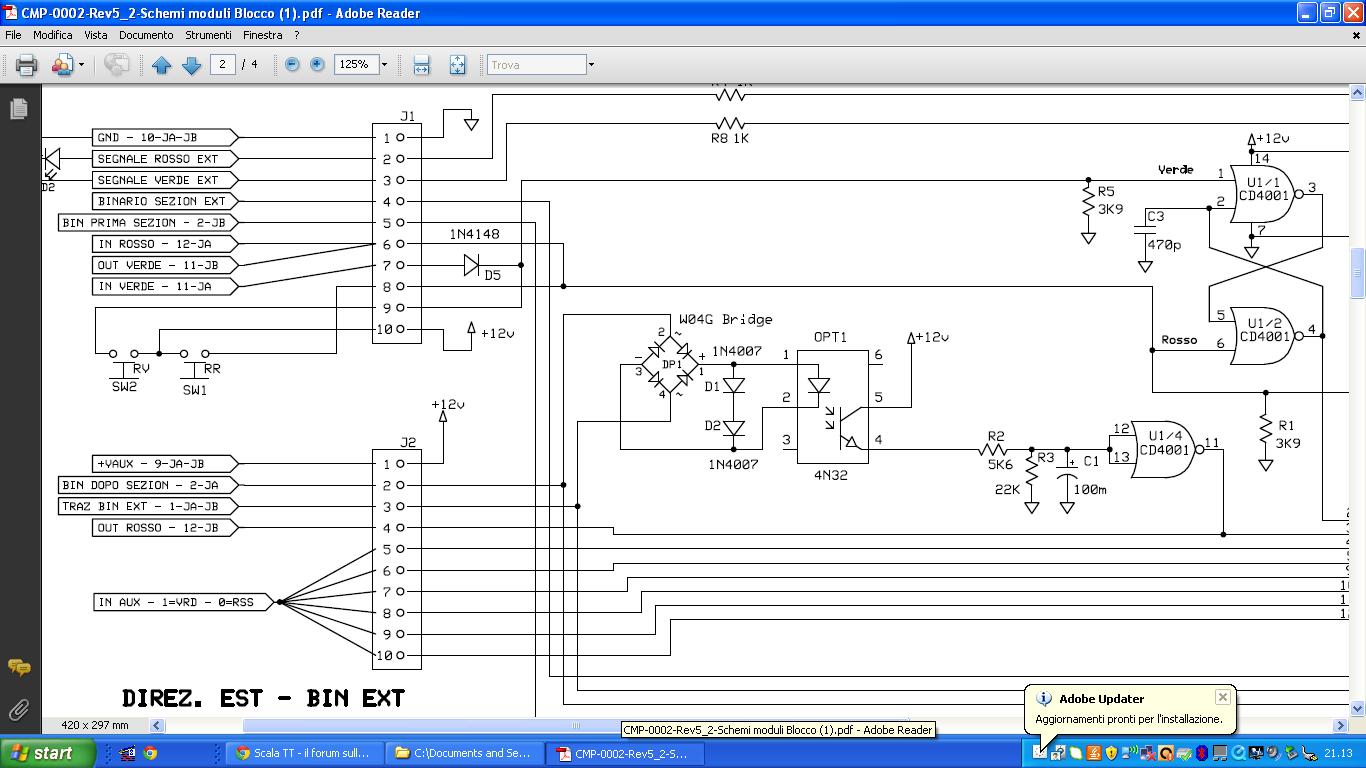Open the Pages panel icon in the left sidebar
Image resolution: width=1366 pixels, height=768 pixels.
click(18, 108)
